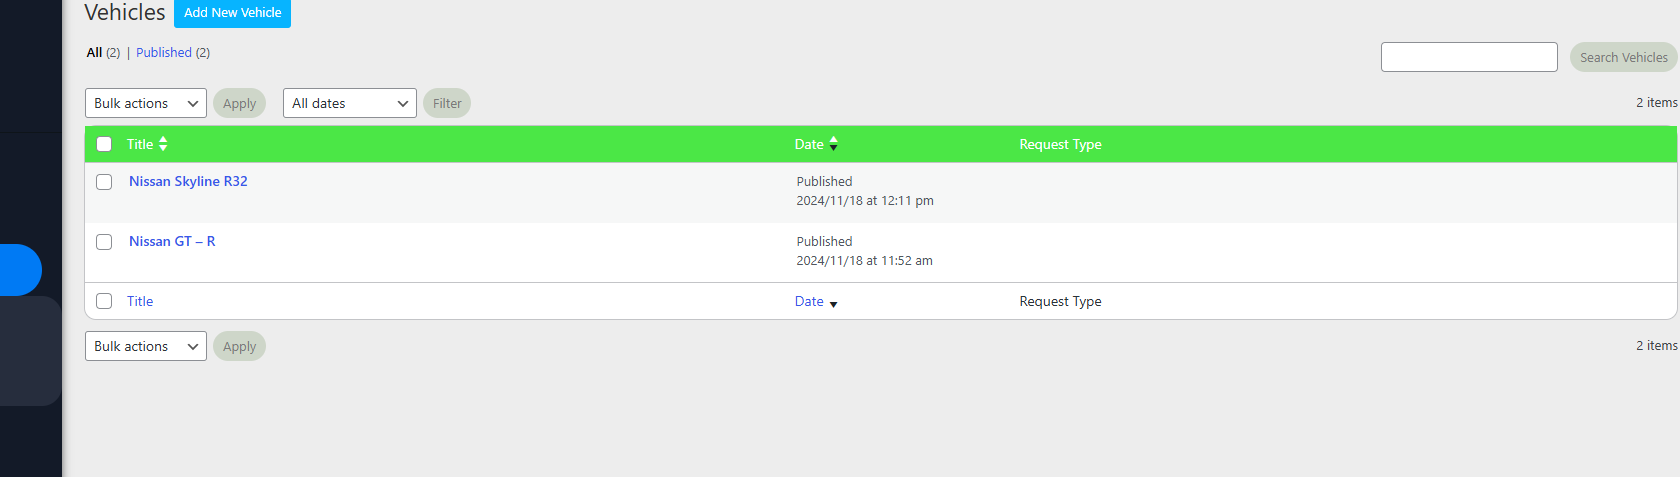Open the bottom Bulk actions dropdown
Image resolution: width=1680 pixels, height=477 pixels.
[x=145, y=346]
